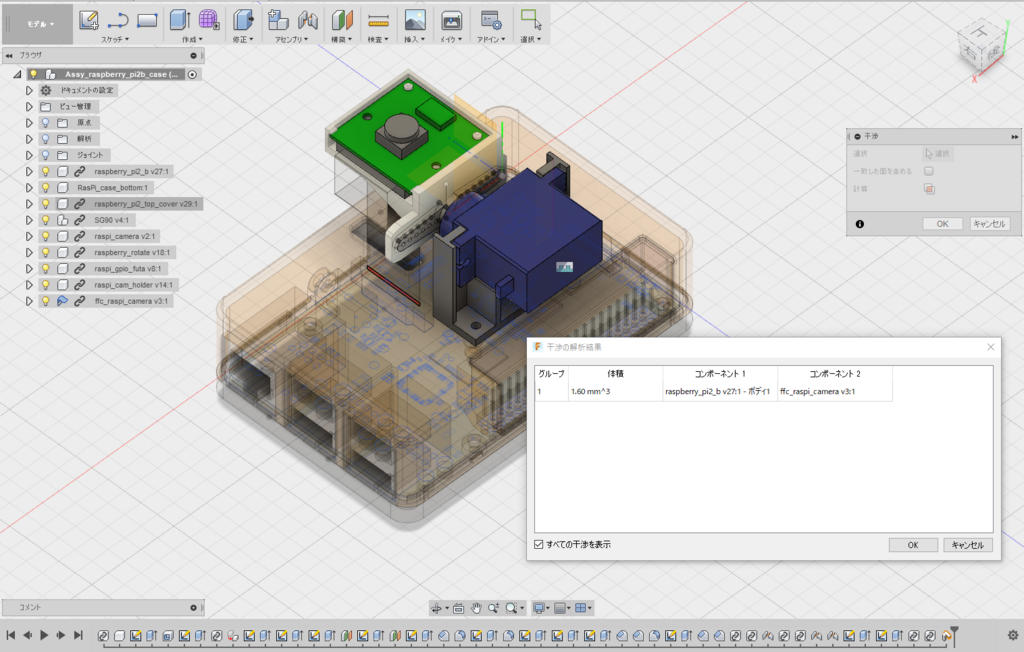Toggle ジョイント folder lightbulb
1024x652 pixels.
tap(46, 155)
